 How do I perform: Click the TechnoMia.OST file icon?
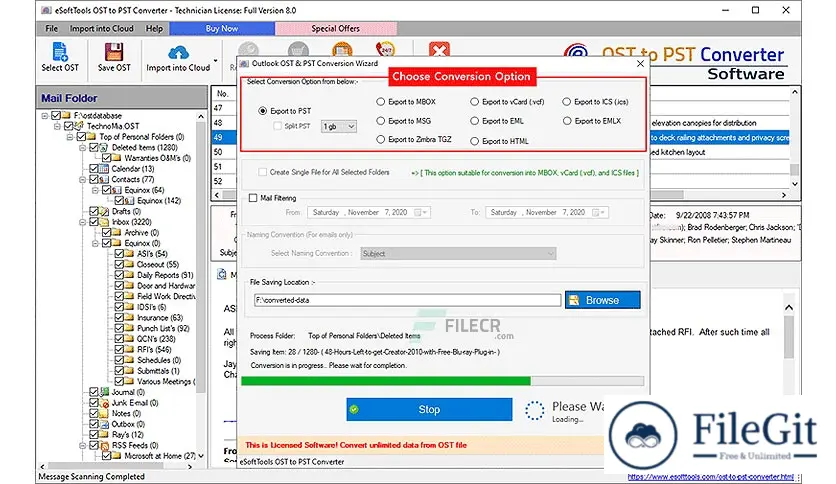(x=79, y=126)
